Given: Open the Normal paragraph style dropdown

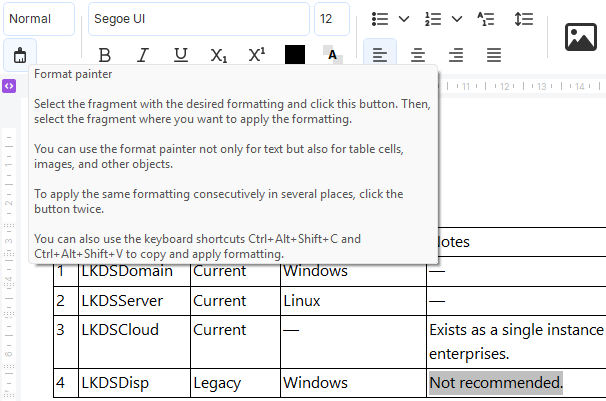Looking at the screenshot, I should coord(39,19).
